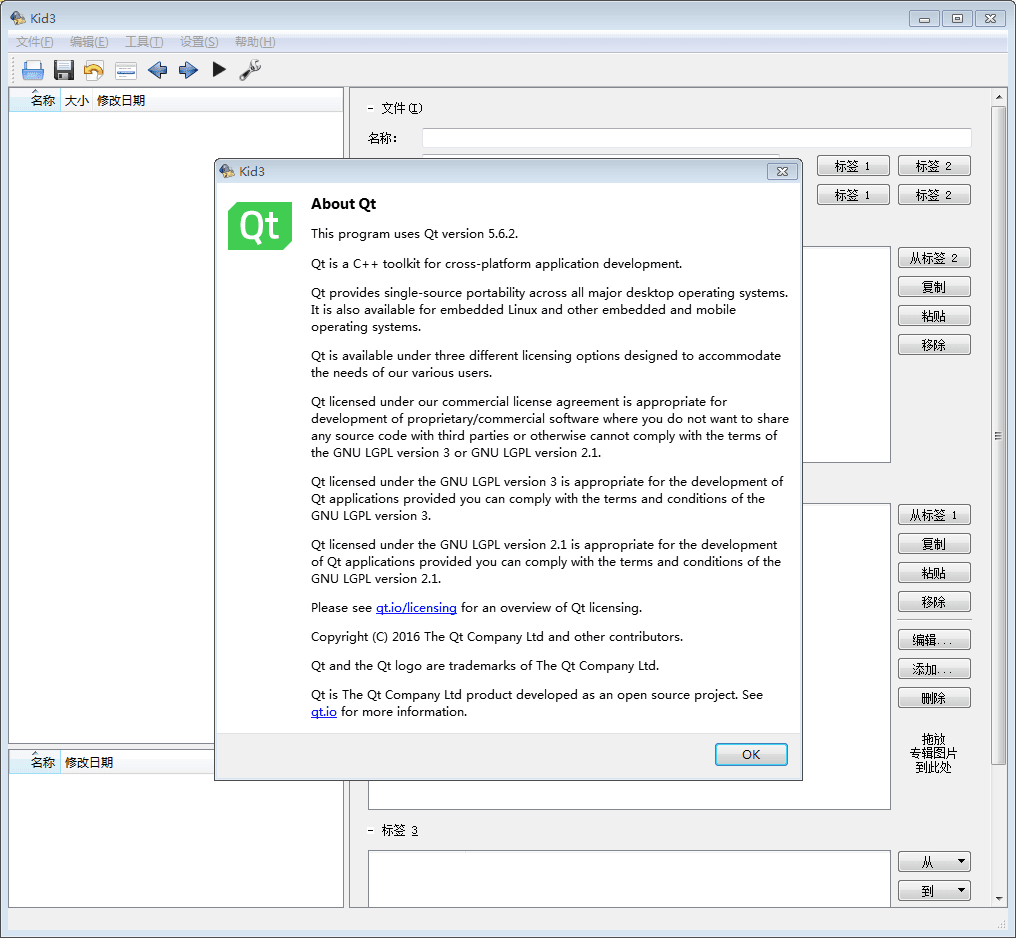Click 移除 below 从标签 2

click(x=934, y=345)
